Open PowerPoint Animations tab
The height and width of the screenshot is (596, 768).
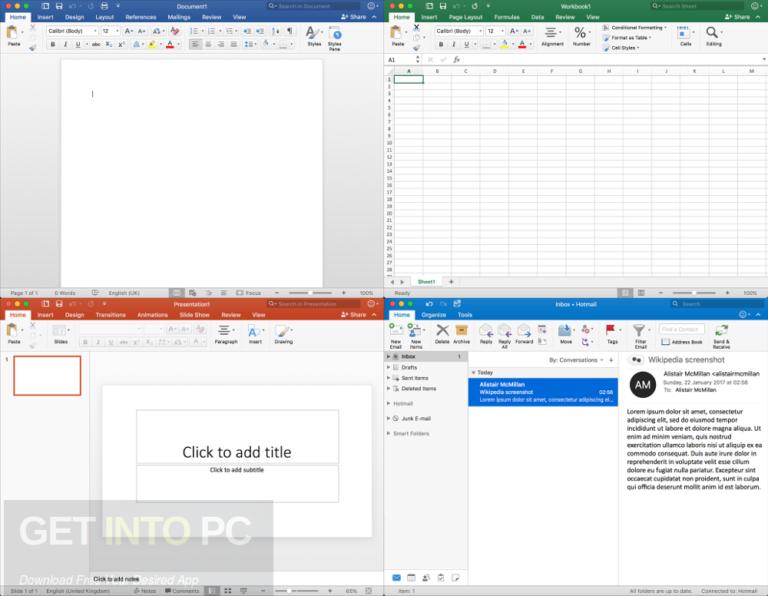(x=152, y=315)
